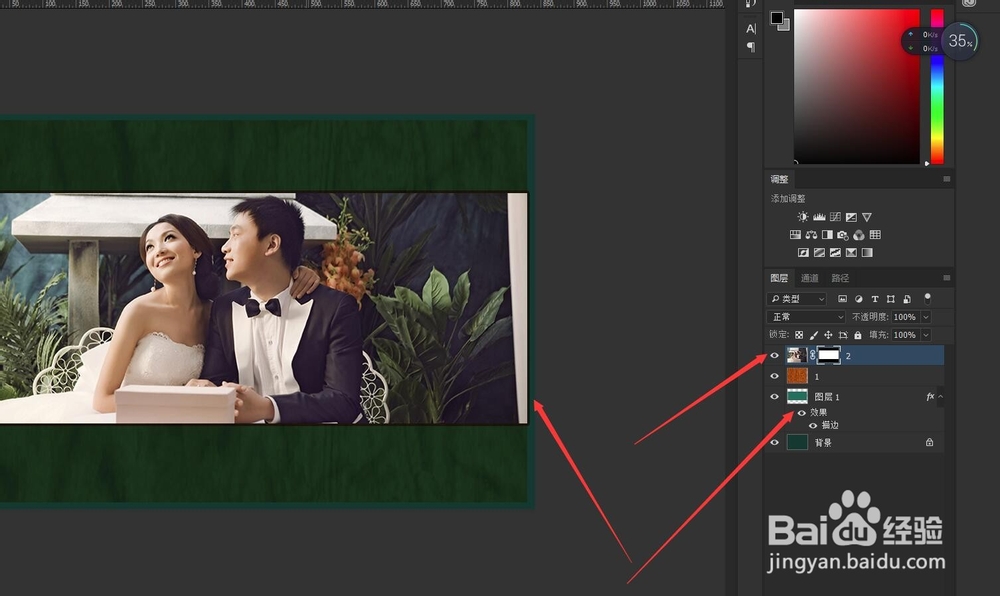This screenshot has height=596, width=1000.
Task: Toggle visibility of 效果 effects
Action: [x=802, y=412]
